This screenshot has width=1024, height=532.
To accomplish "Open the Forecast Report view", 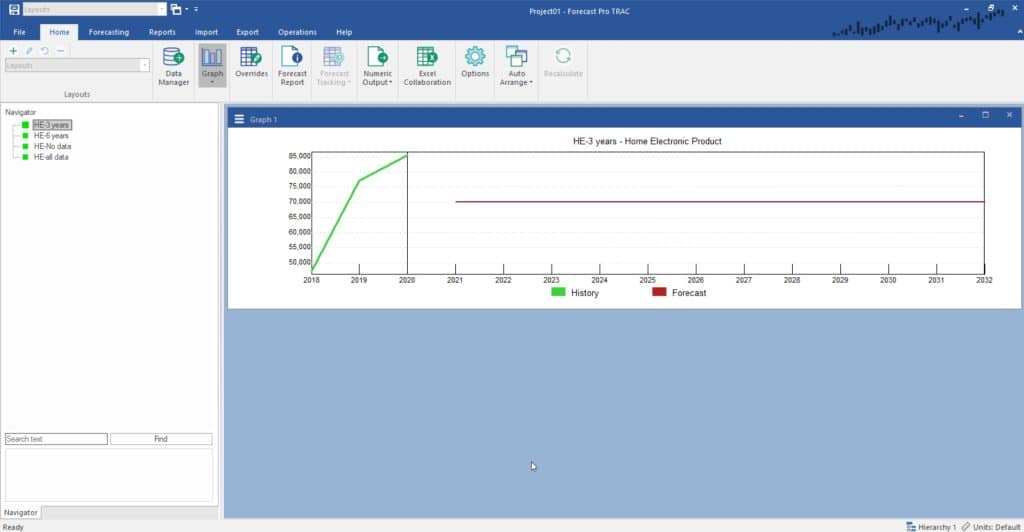I will [x=292, y=66].
